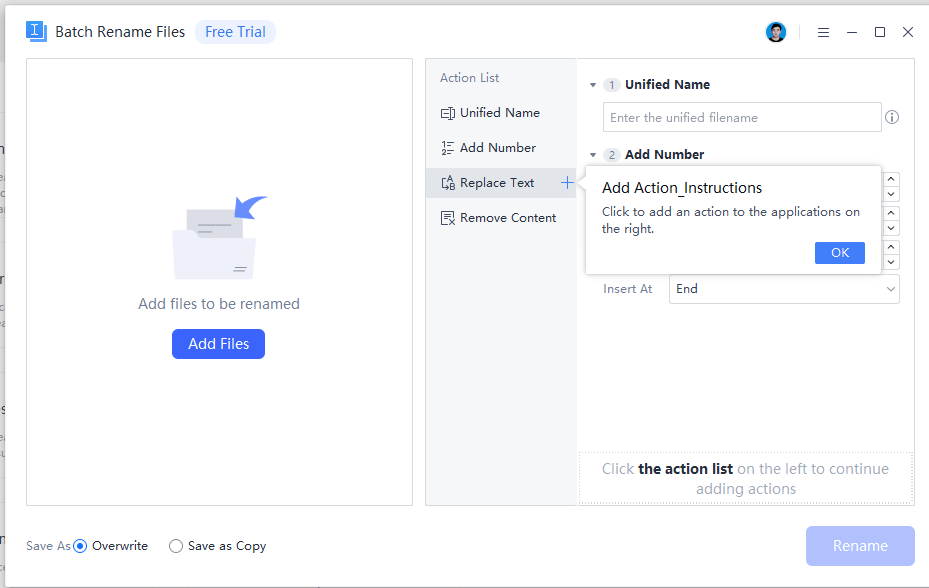
Task: Collapse the Unified Name step
Action: (x=592, y=84)
